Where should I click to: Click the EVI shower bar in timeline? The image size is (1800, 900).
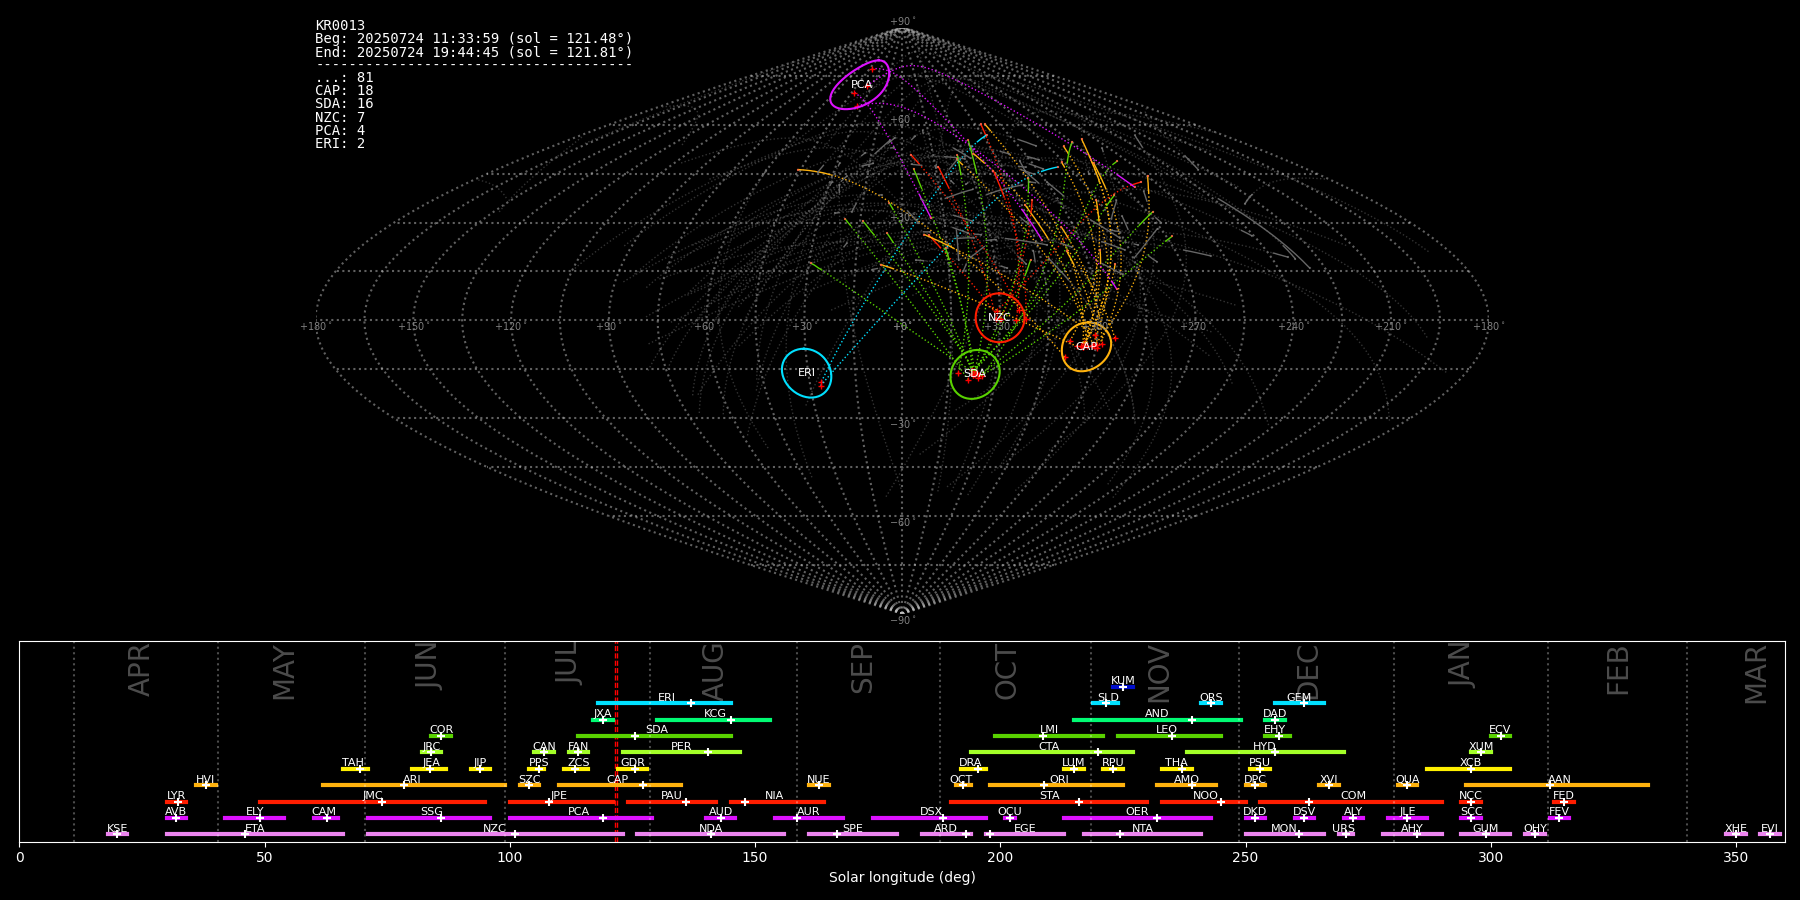1770,834
